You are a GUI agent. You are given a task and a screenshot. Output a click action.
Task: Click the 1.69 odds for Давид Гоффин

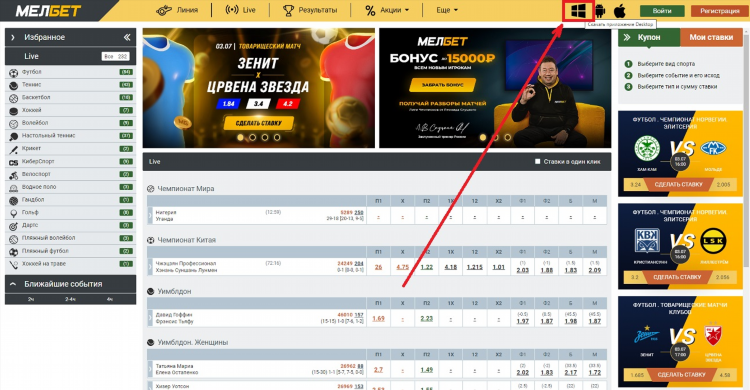point(378,318)
